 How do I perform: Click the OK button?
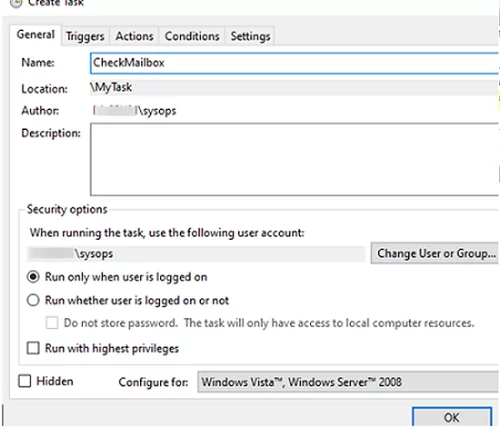pyautogui.click(x=452, y=417)
